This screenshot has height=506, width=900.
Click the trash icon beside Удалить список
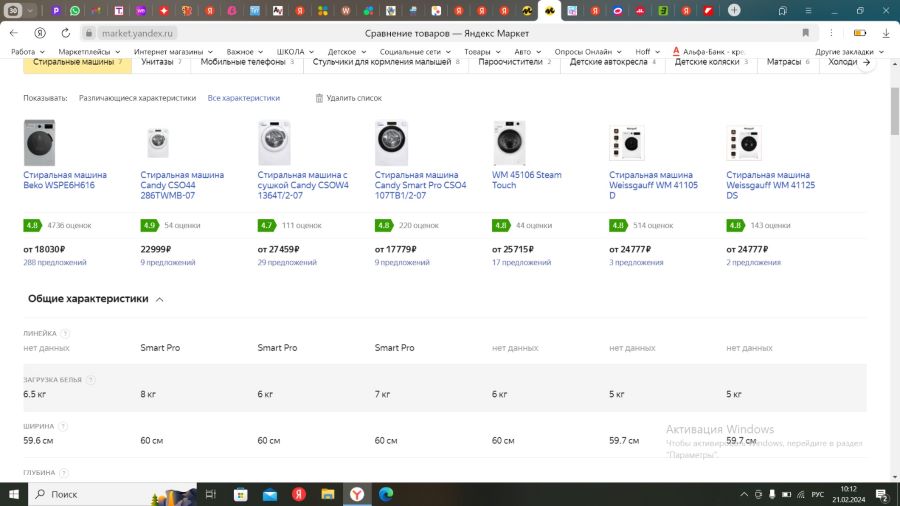(319, 98)
